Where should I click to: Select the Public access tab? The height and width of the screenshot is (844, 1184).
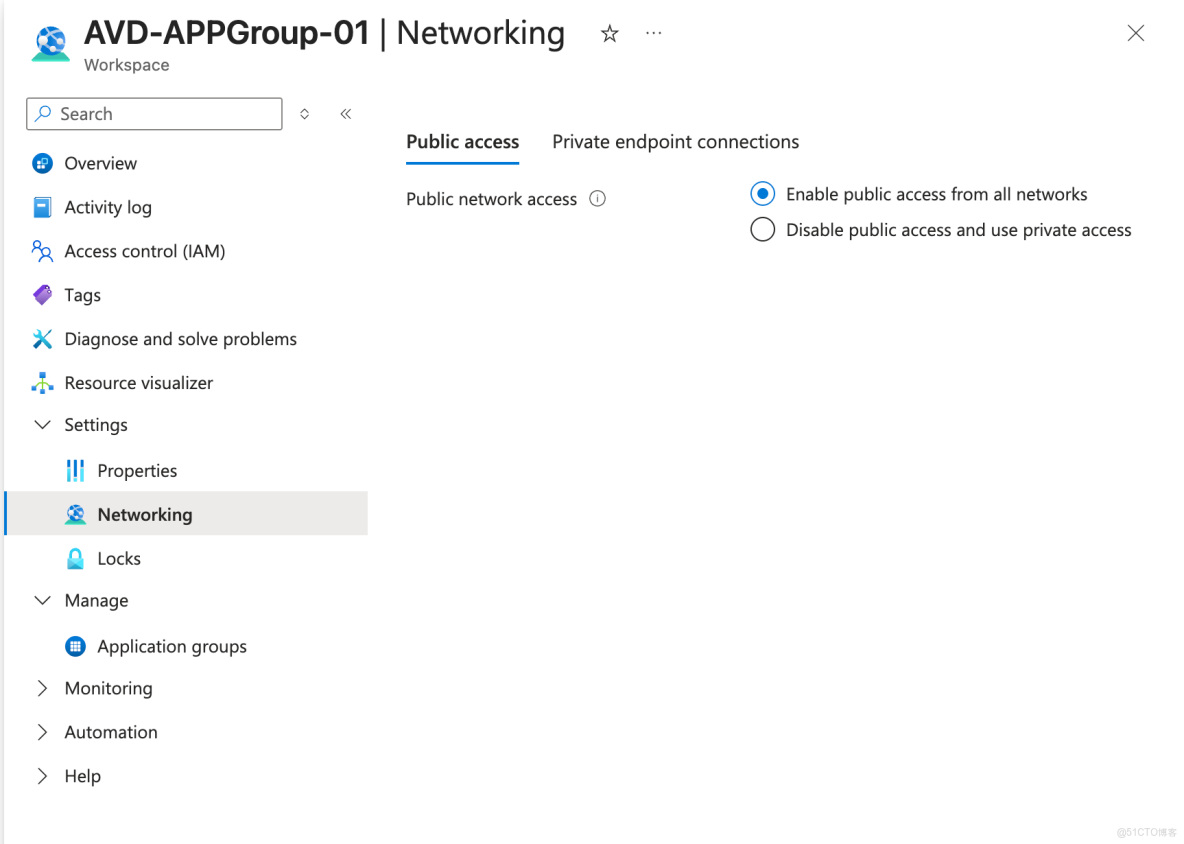click(462, 141)
